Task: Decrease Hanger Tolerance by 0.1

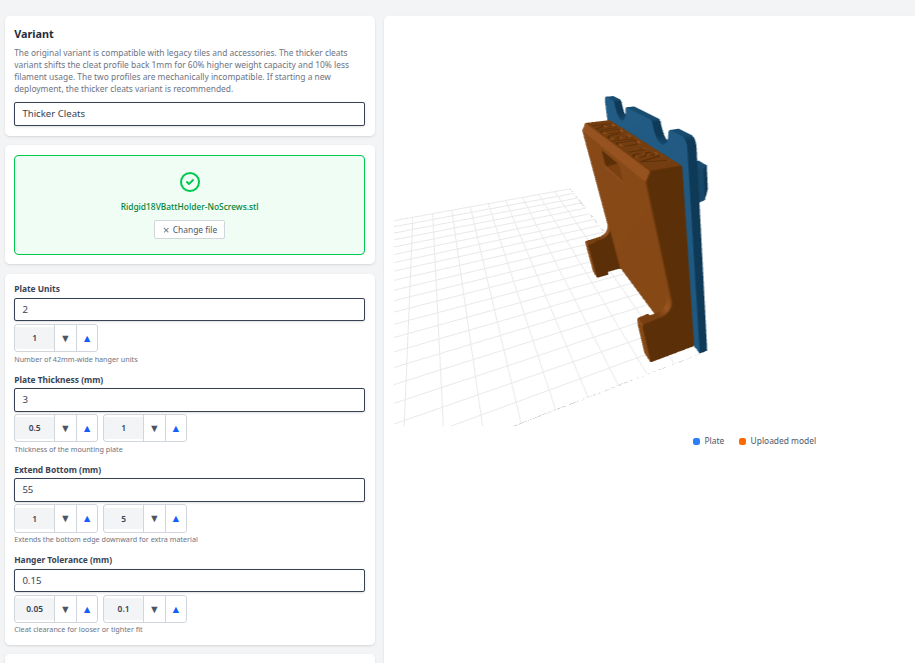Action: [x=154, y=609]
